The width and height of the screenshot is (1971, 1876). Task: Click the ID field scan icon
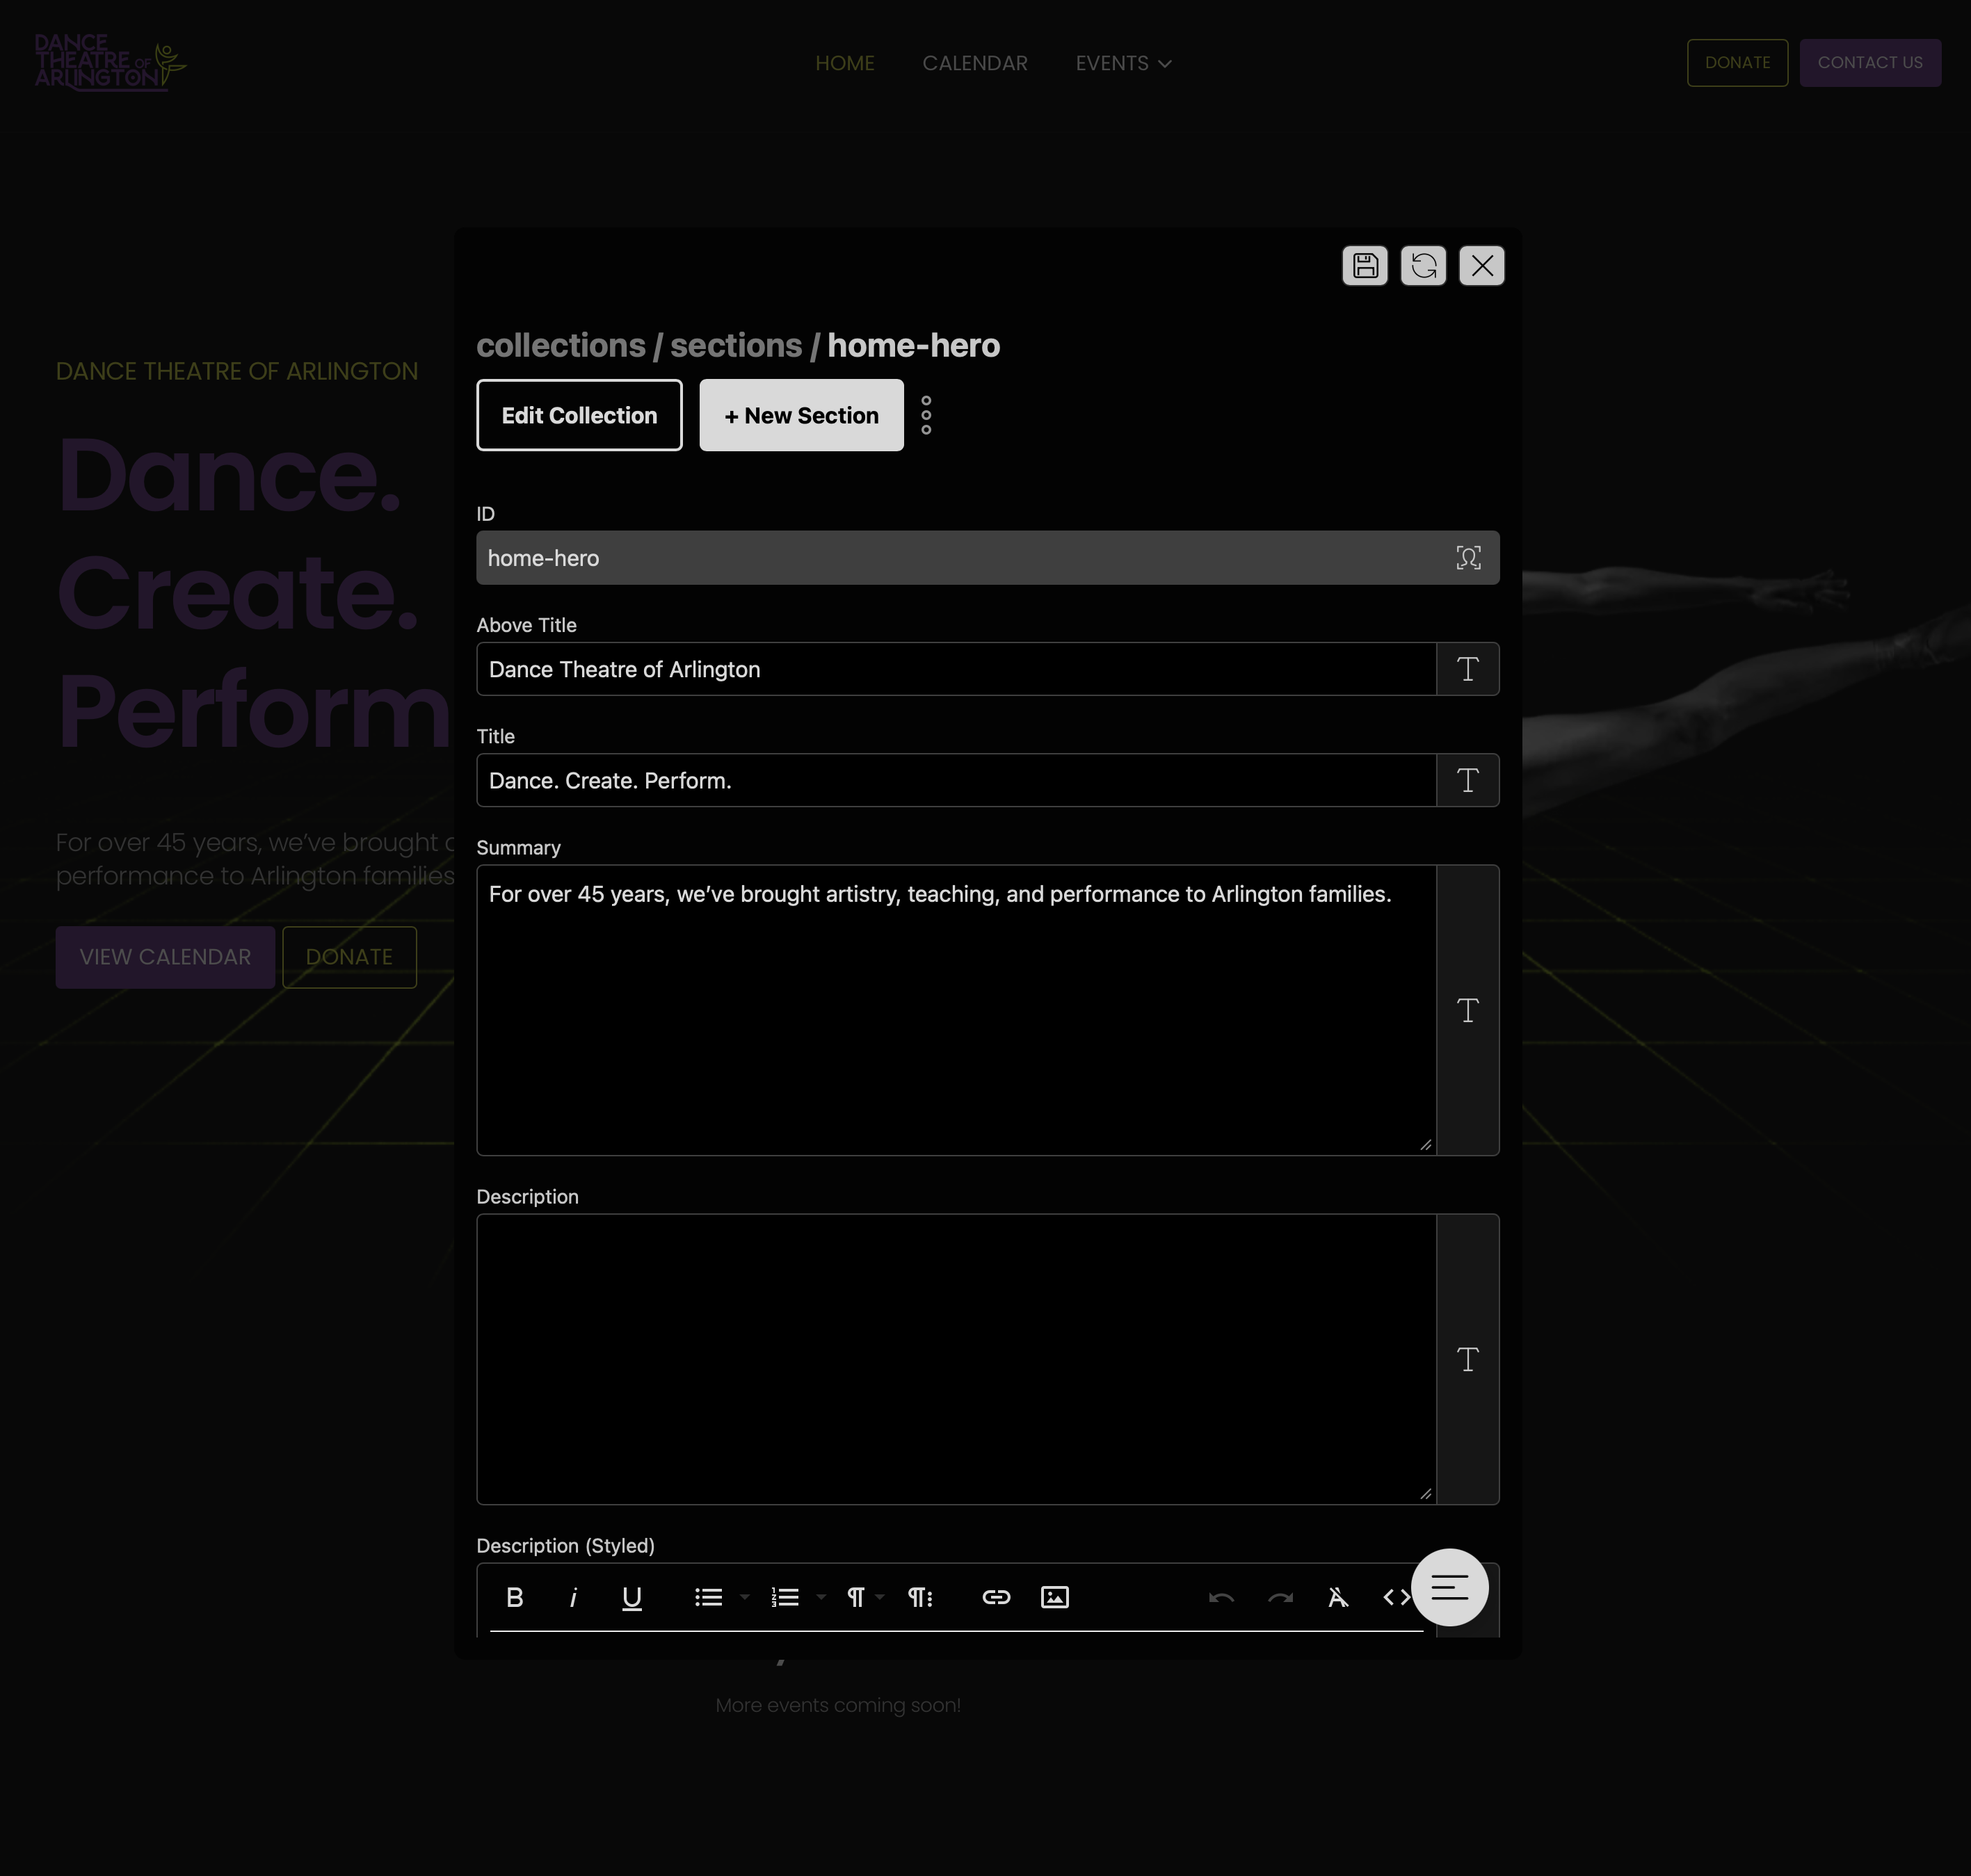(x=1468, y=558)
